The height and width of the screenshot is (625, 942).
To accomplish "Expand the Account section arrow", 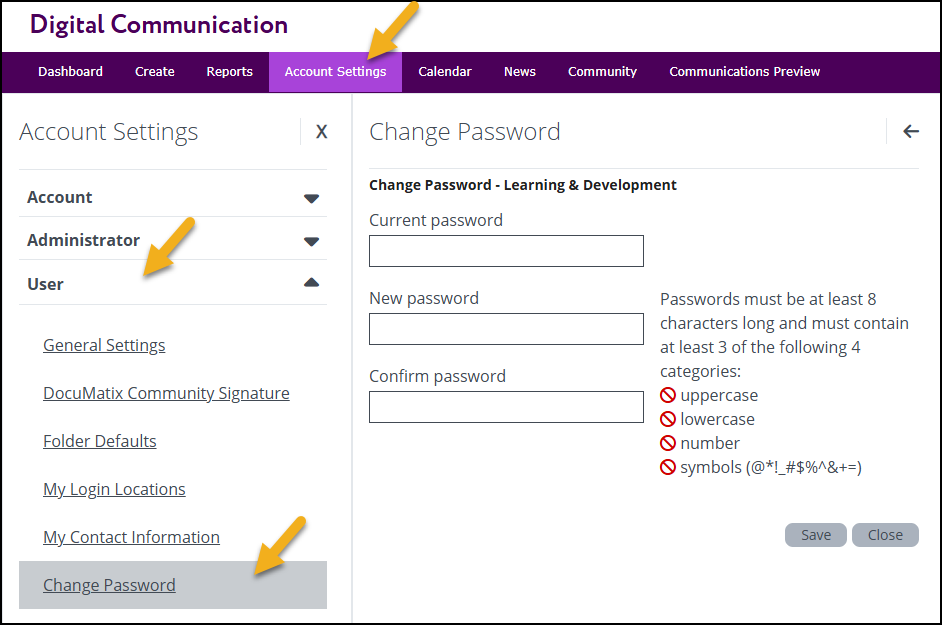I will [311, 198].
